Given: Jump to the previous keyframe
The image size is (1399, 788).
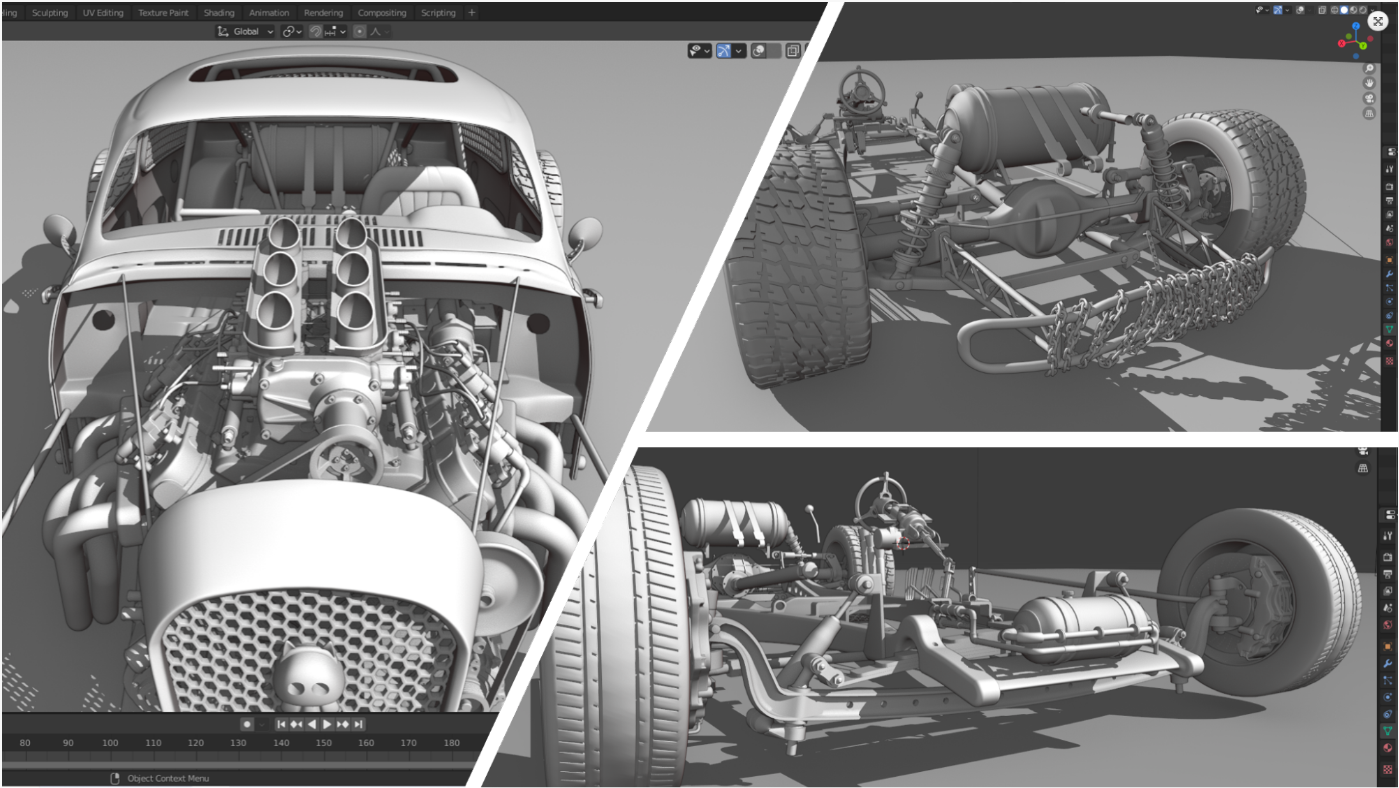Looking at the screenshot, I should point(296,724).
